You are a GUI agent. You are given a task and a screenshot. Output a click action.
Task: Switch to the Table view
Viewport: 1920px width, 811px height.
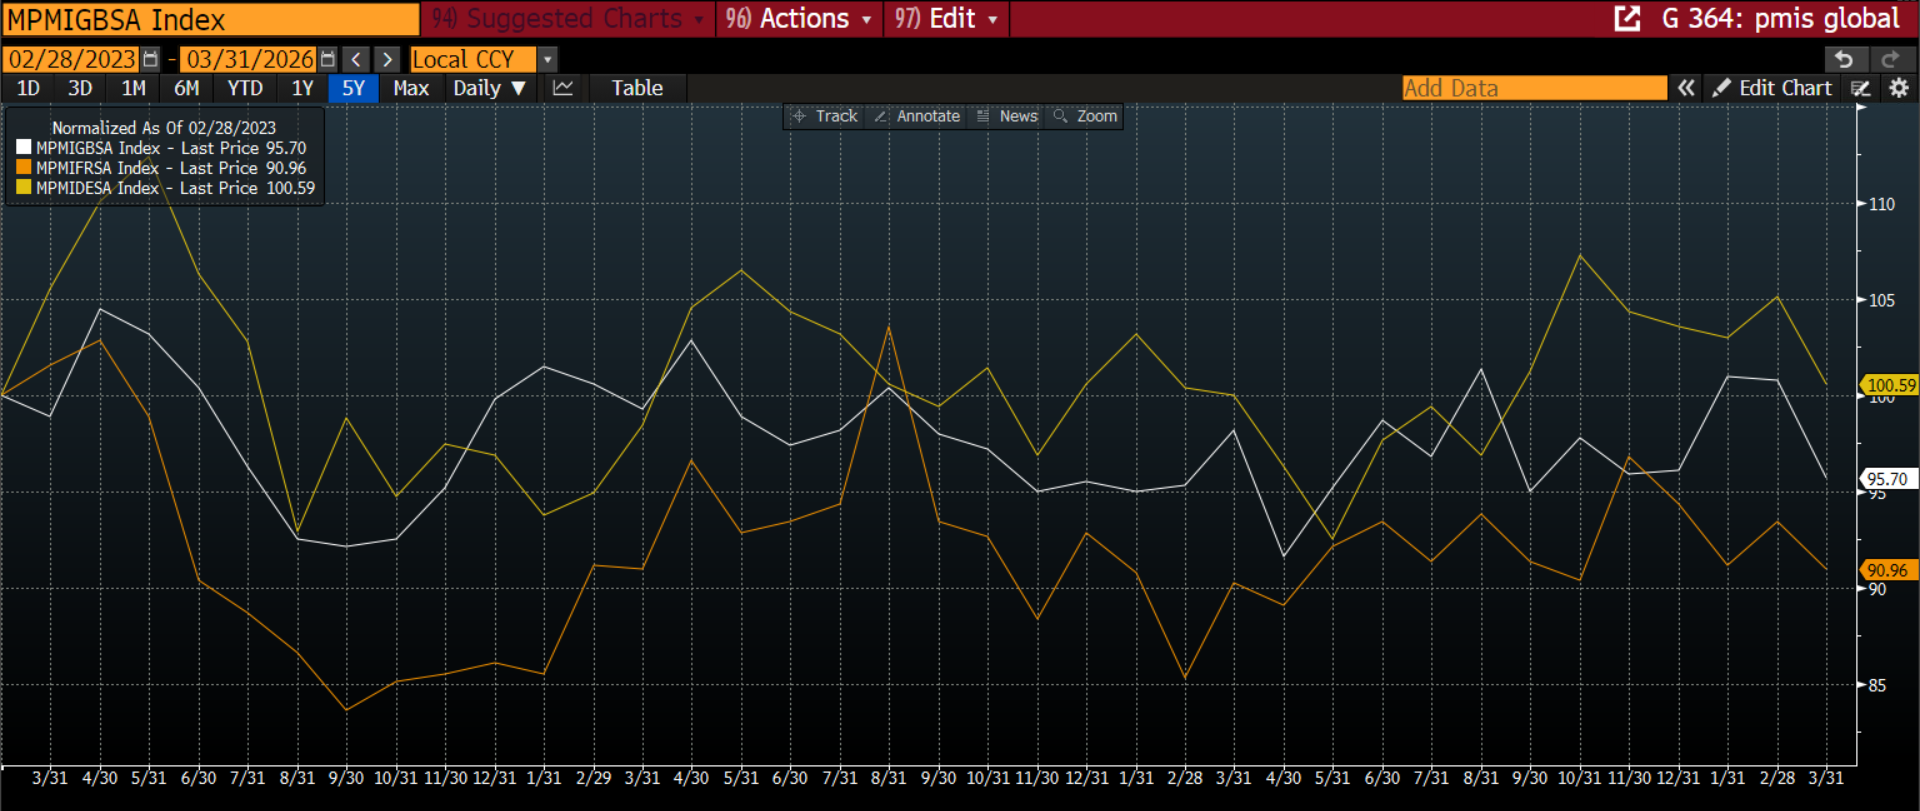(x=637, y=88)
